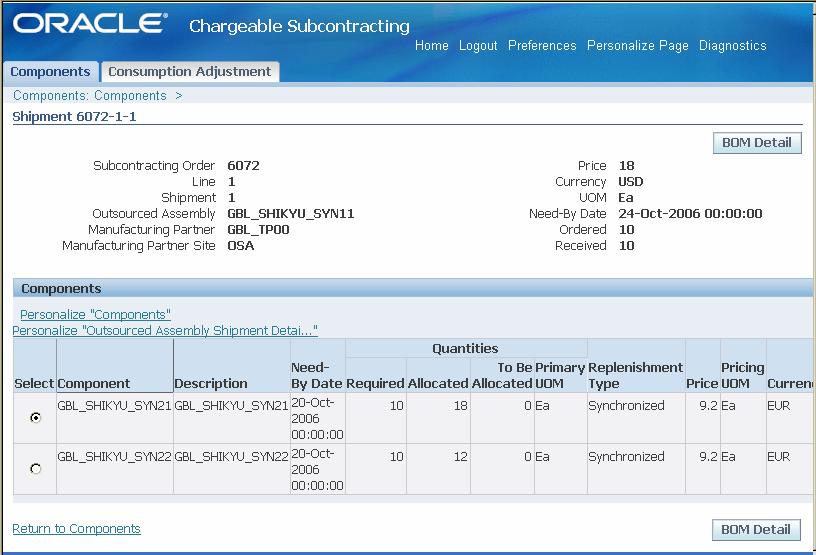Click the Logout link

[x=478, y=45]
